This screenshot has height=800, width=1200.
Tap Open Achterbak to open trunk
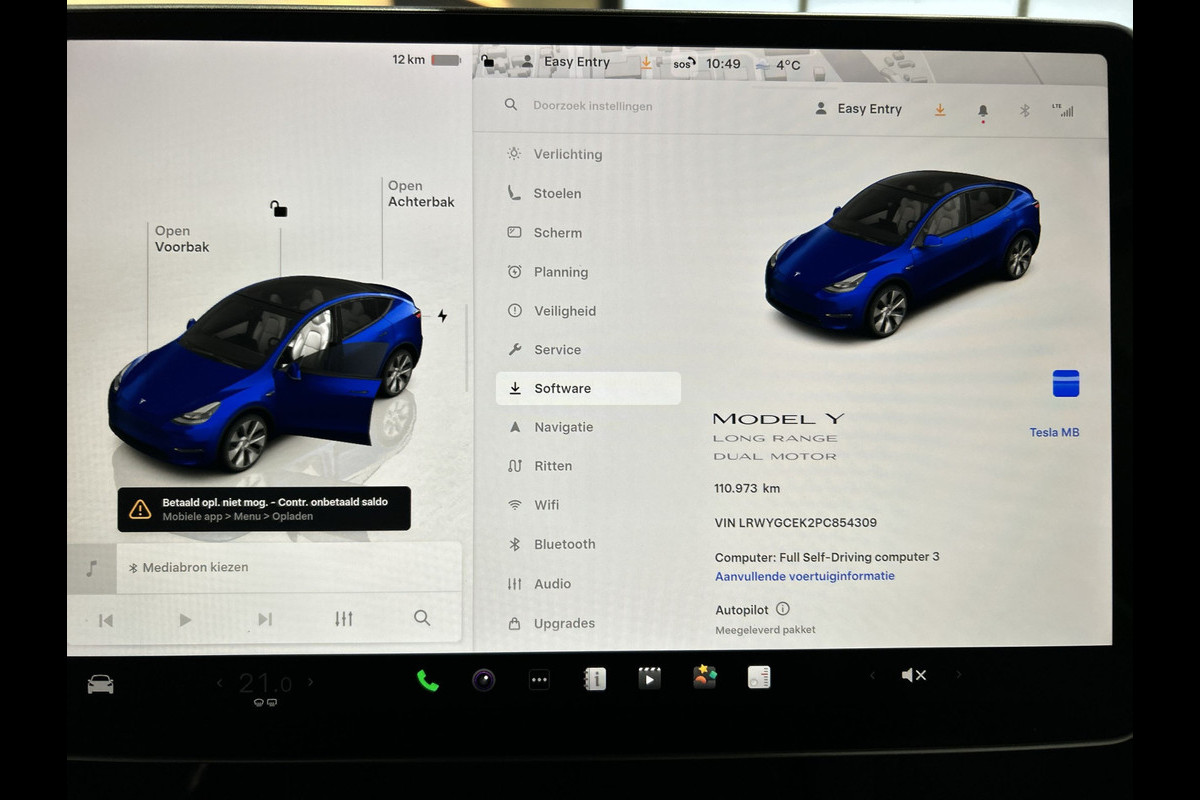[420, 194]
